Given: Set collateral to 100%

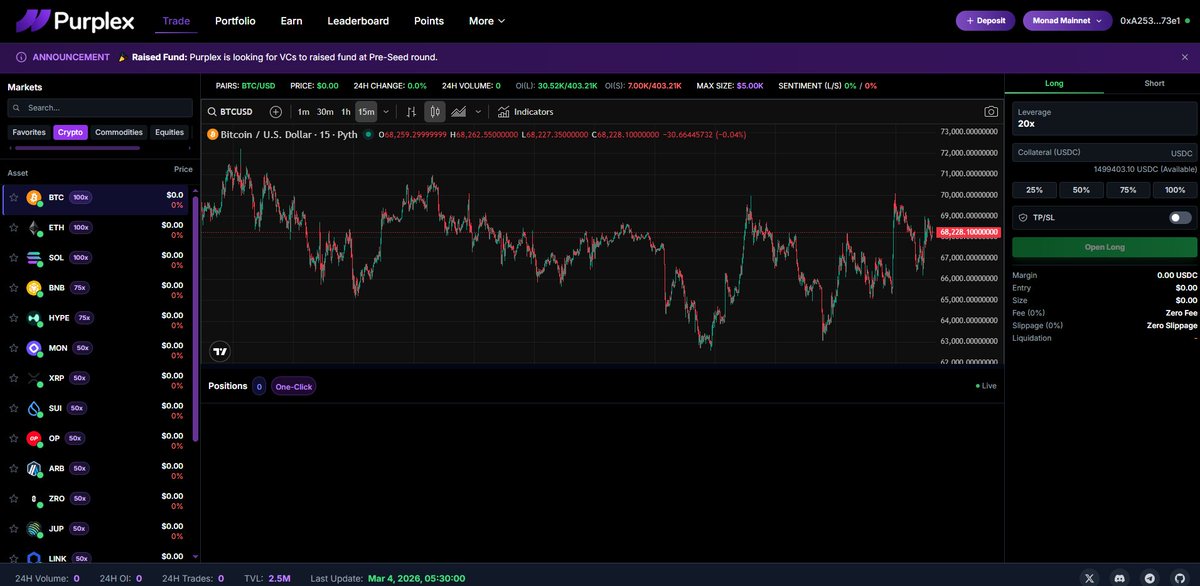Looking at the screenshot, I should [1175, 190].
